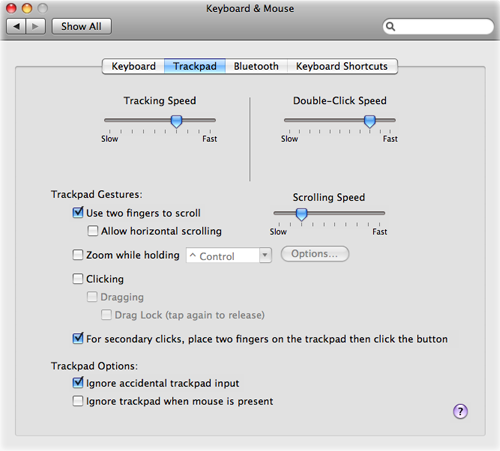Switch to the Bluetooth tab
Screen dimensions: 500x451
point(256,66)
